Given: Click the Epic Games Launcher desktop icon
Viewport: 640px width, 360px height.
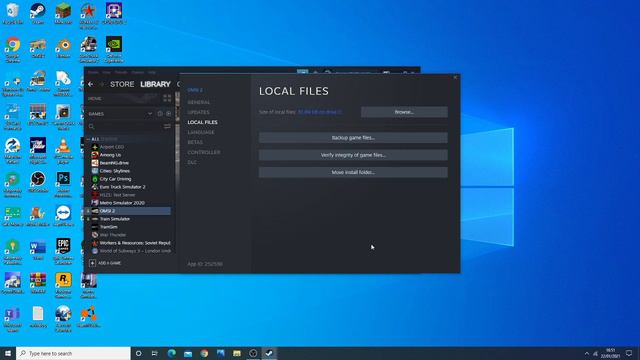Looking at the screenshot, I should pos(63,251).
